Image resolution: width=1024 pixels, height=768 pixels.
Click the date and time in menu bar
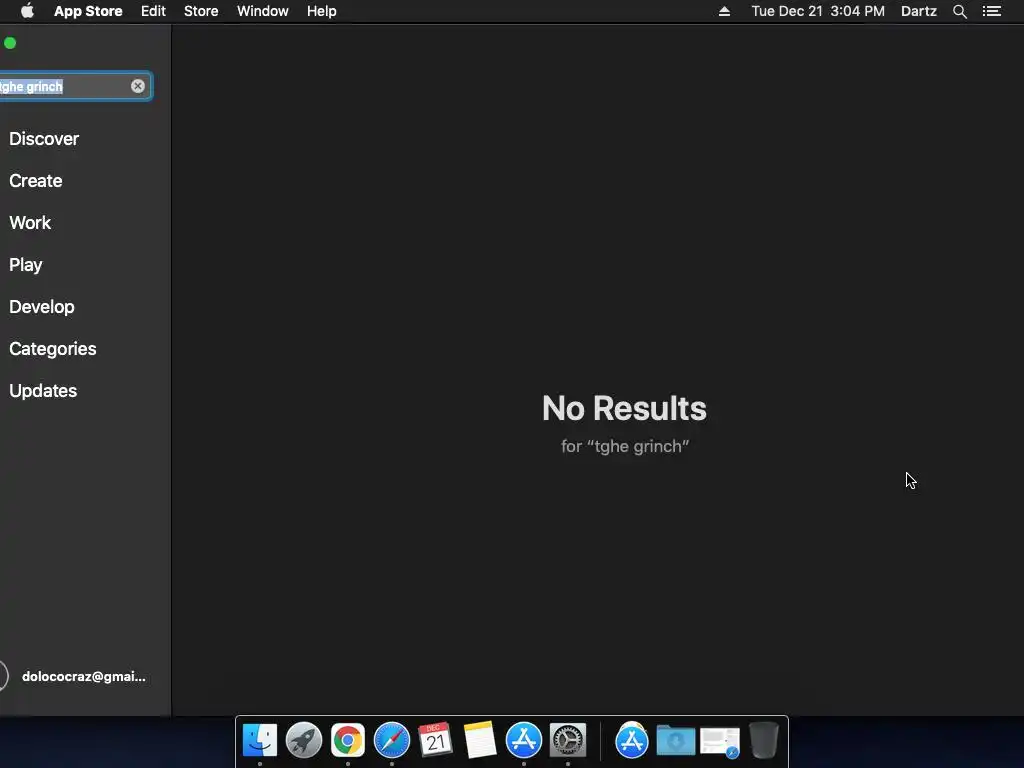tap(818, 11)
